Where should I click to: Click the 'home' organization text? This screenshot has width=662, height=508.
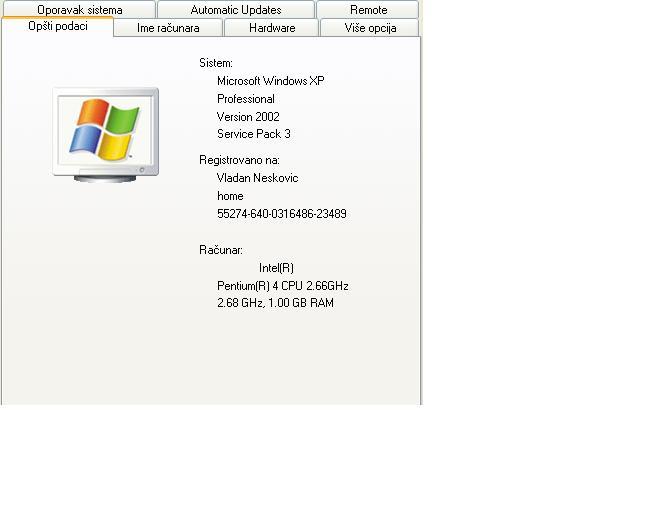pos(230,196)
